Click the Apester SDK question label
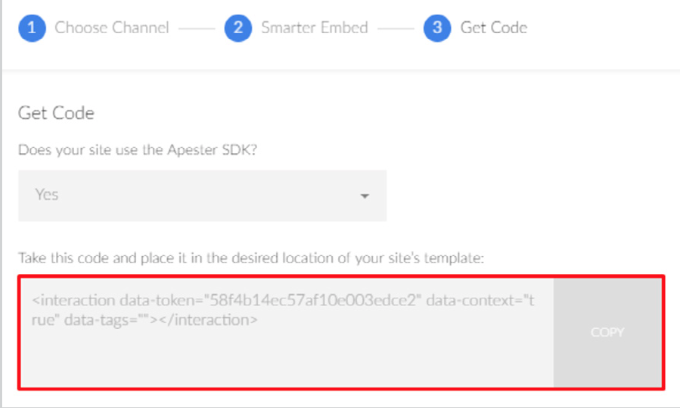This screenshot has width=680, height=408. 137,150
